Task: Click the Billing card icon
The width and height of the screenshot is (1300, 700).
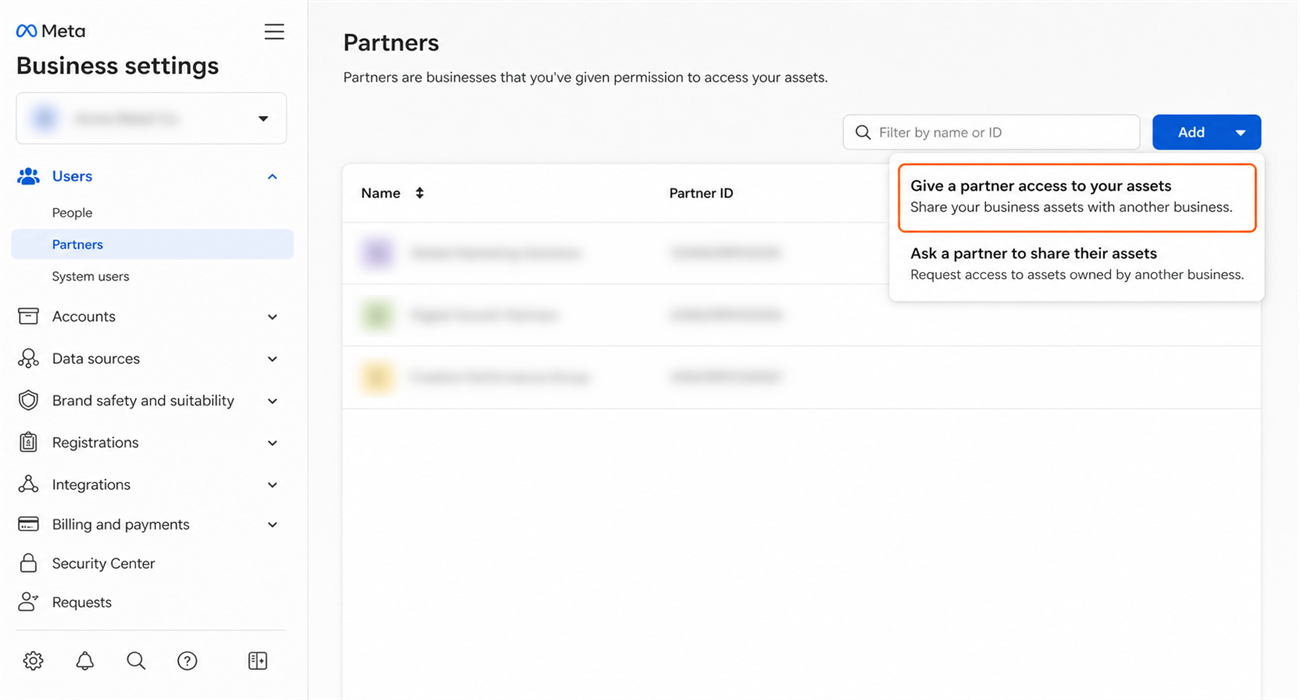Action: pyautogui.click(x=29, y=524)
